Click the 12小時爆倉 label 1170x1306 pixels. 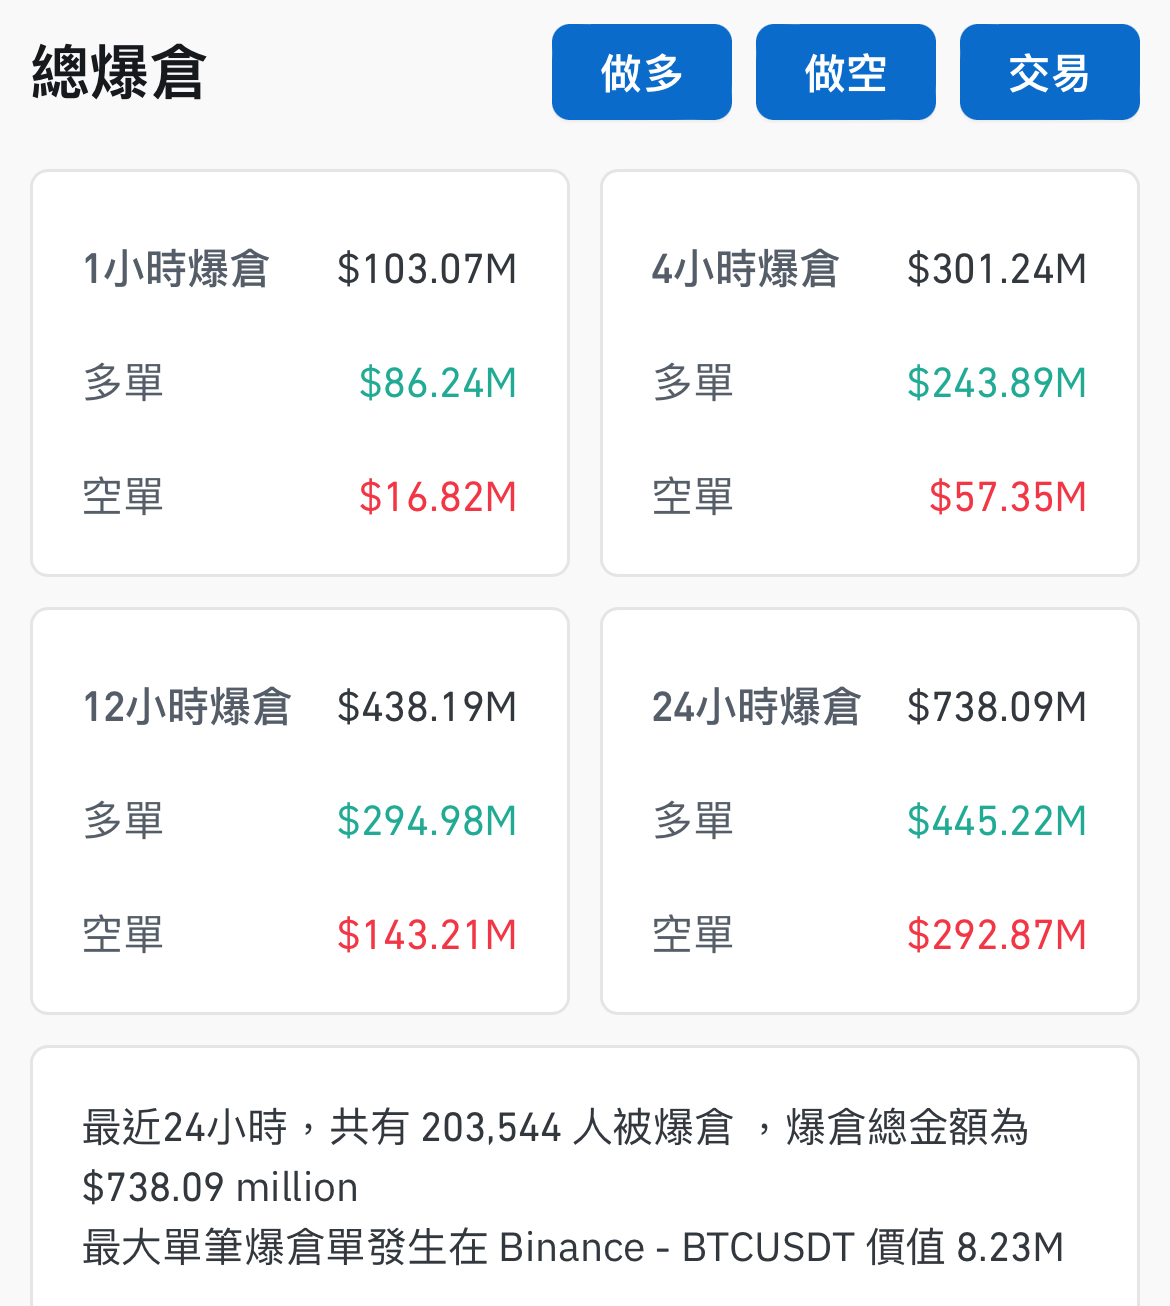point(187,707)
